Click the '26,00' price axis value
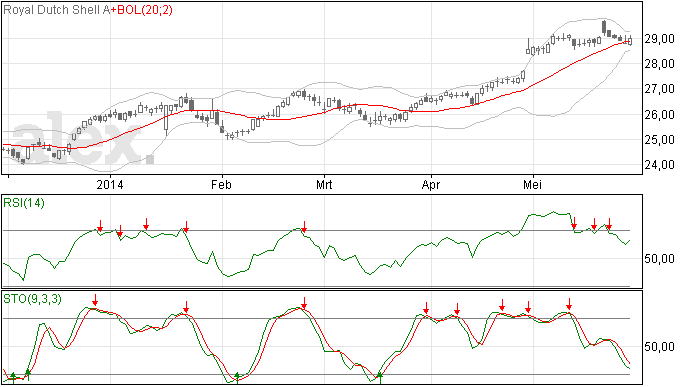This screenshot has height=387, width=690. coord(659,114)
